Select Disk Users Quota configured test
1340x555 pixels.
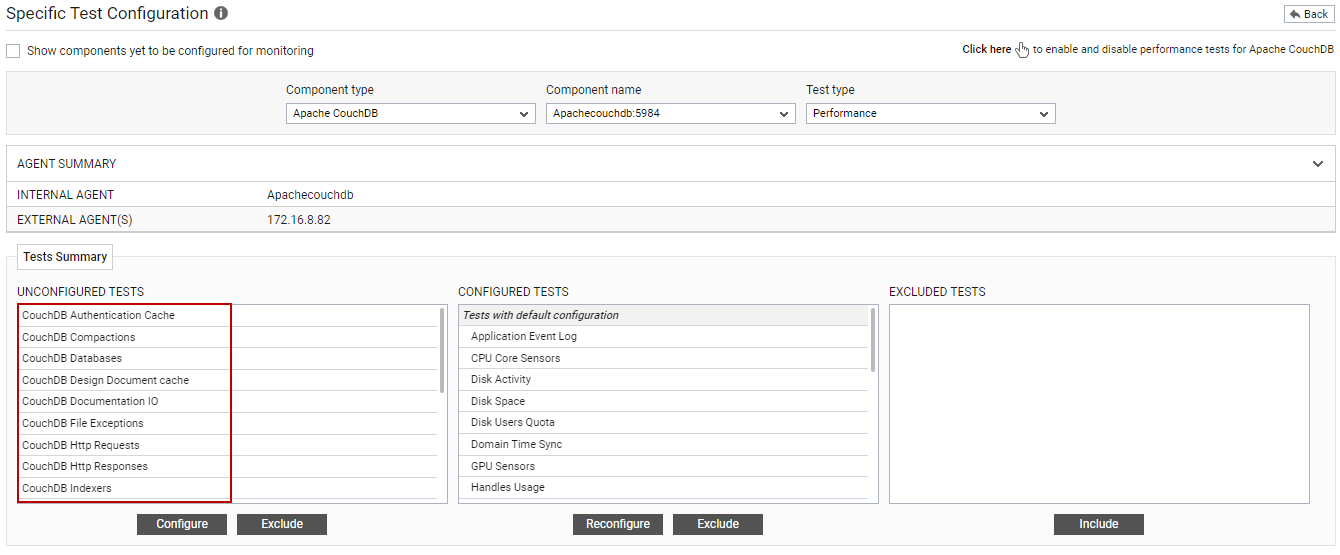(664, 423)
